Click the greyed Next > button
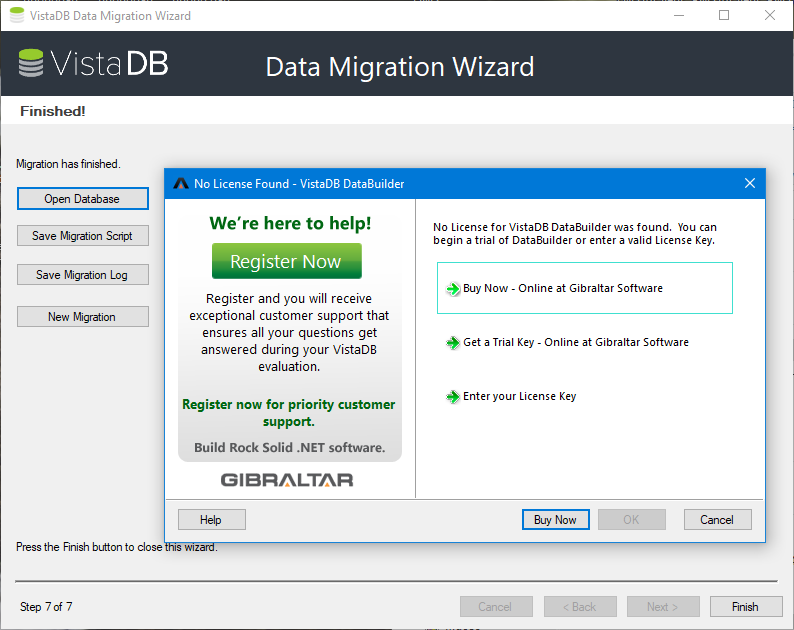Image resolution: width=794 pixels, height=630 pixels. [x=663, y=606]
